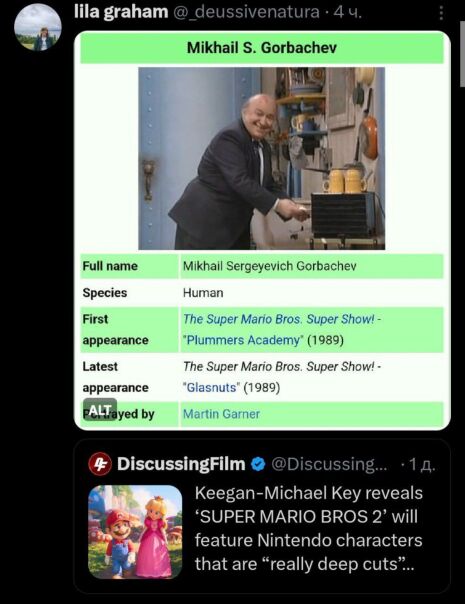The width and height of the screenshot is (465, 604).
Task: Show the image ALT description badge
Action: click(x=100, y=410)
